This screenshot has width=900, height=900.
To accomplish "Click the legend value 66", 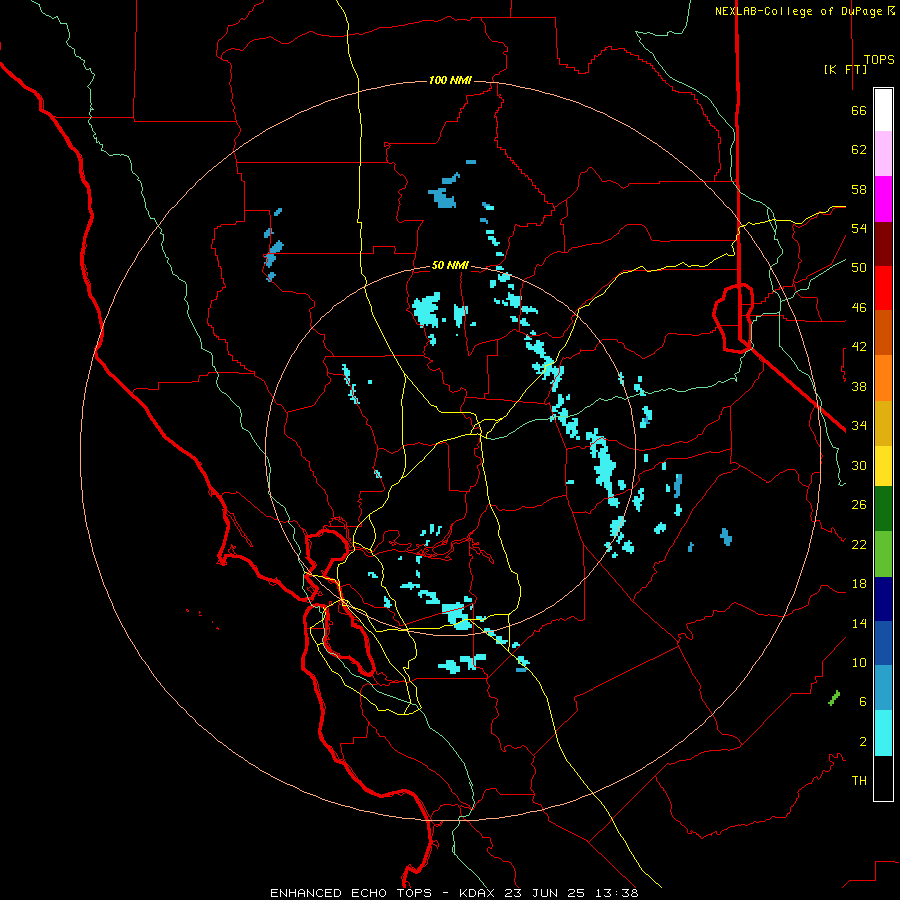I will (859, 111).
